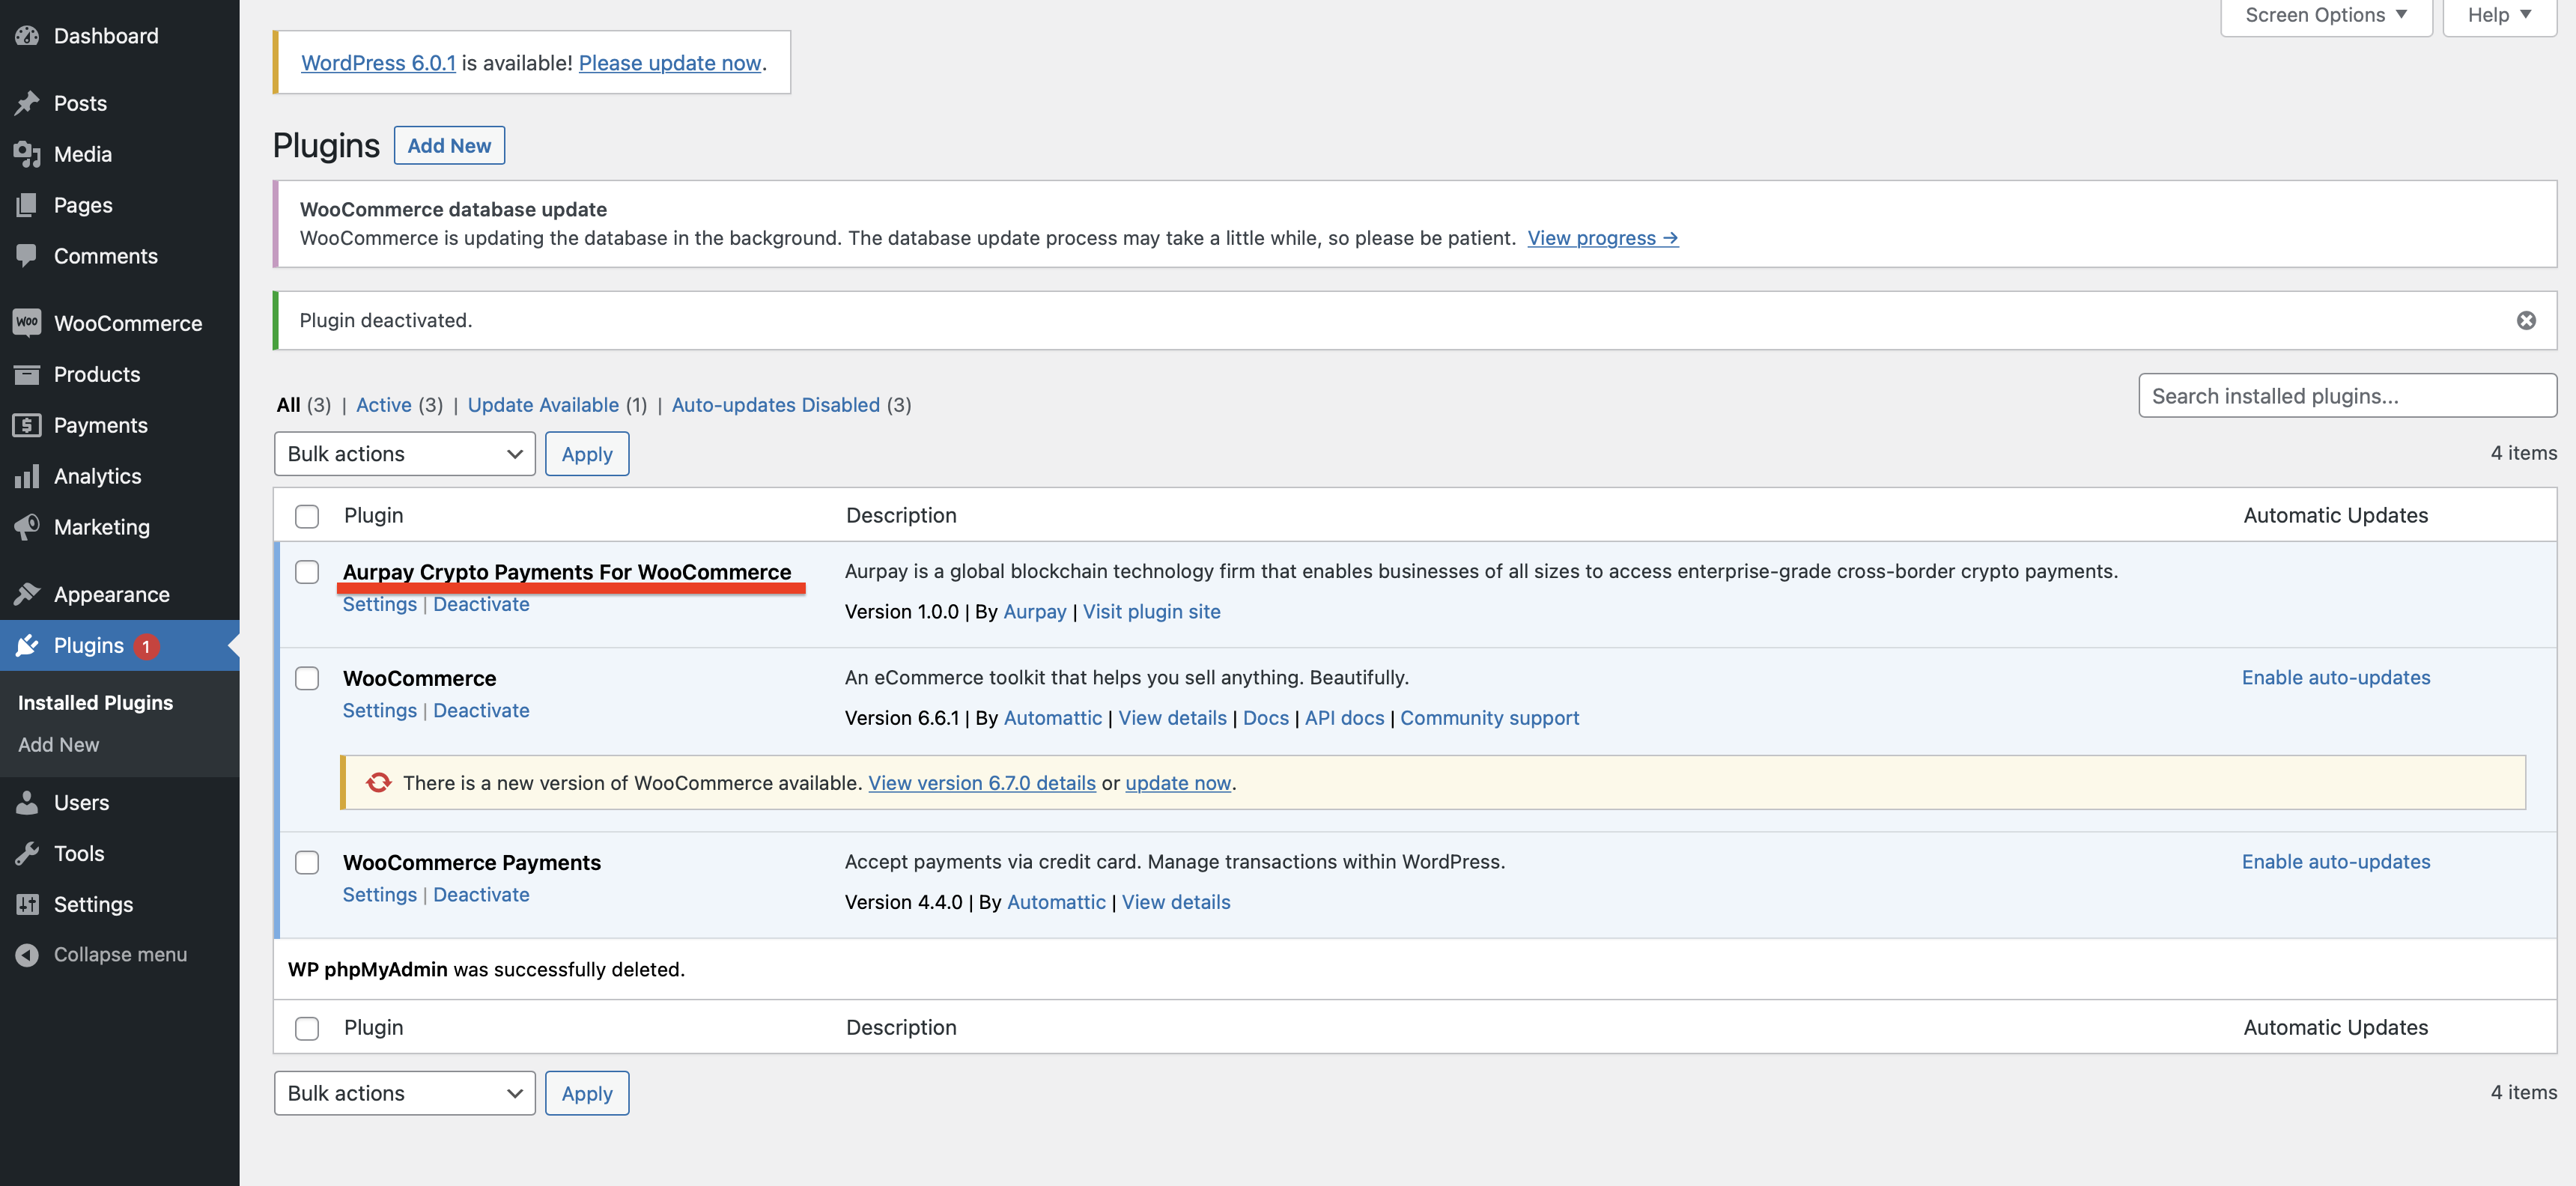
Task: Click the Media icon in sidebar
Action: [x=27, y=154]
